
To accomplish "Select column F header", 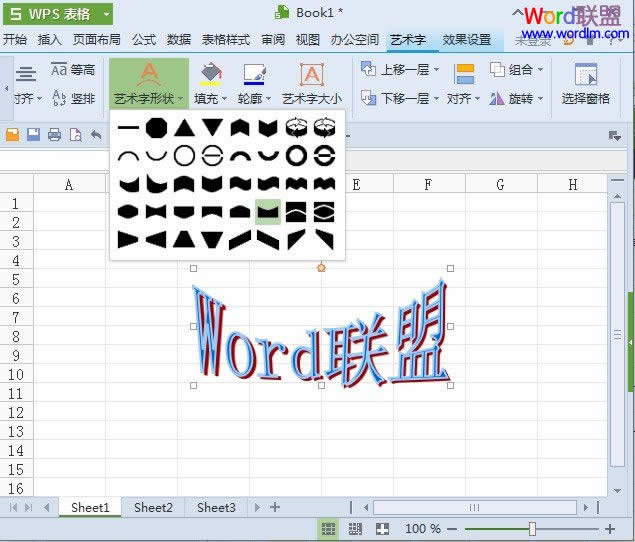I will [429, 185].
